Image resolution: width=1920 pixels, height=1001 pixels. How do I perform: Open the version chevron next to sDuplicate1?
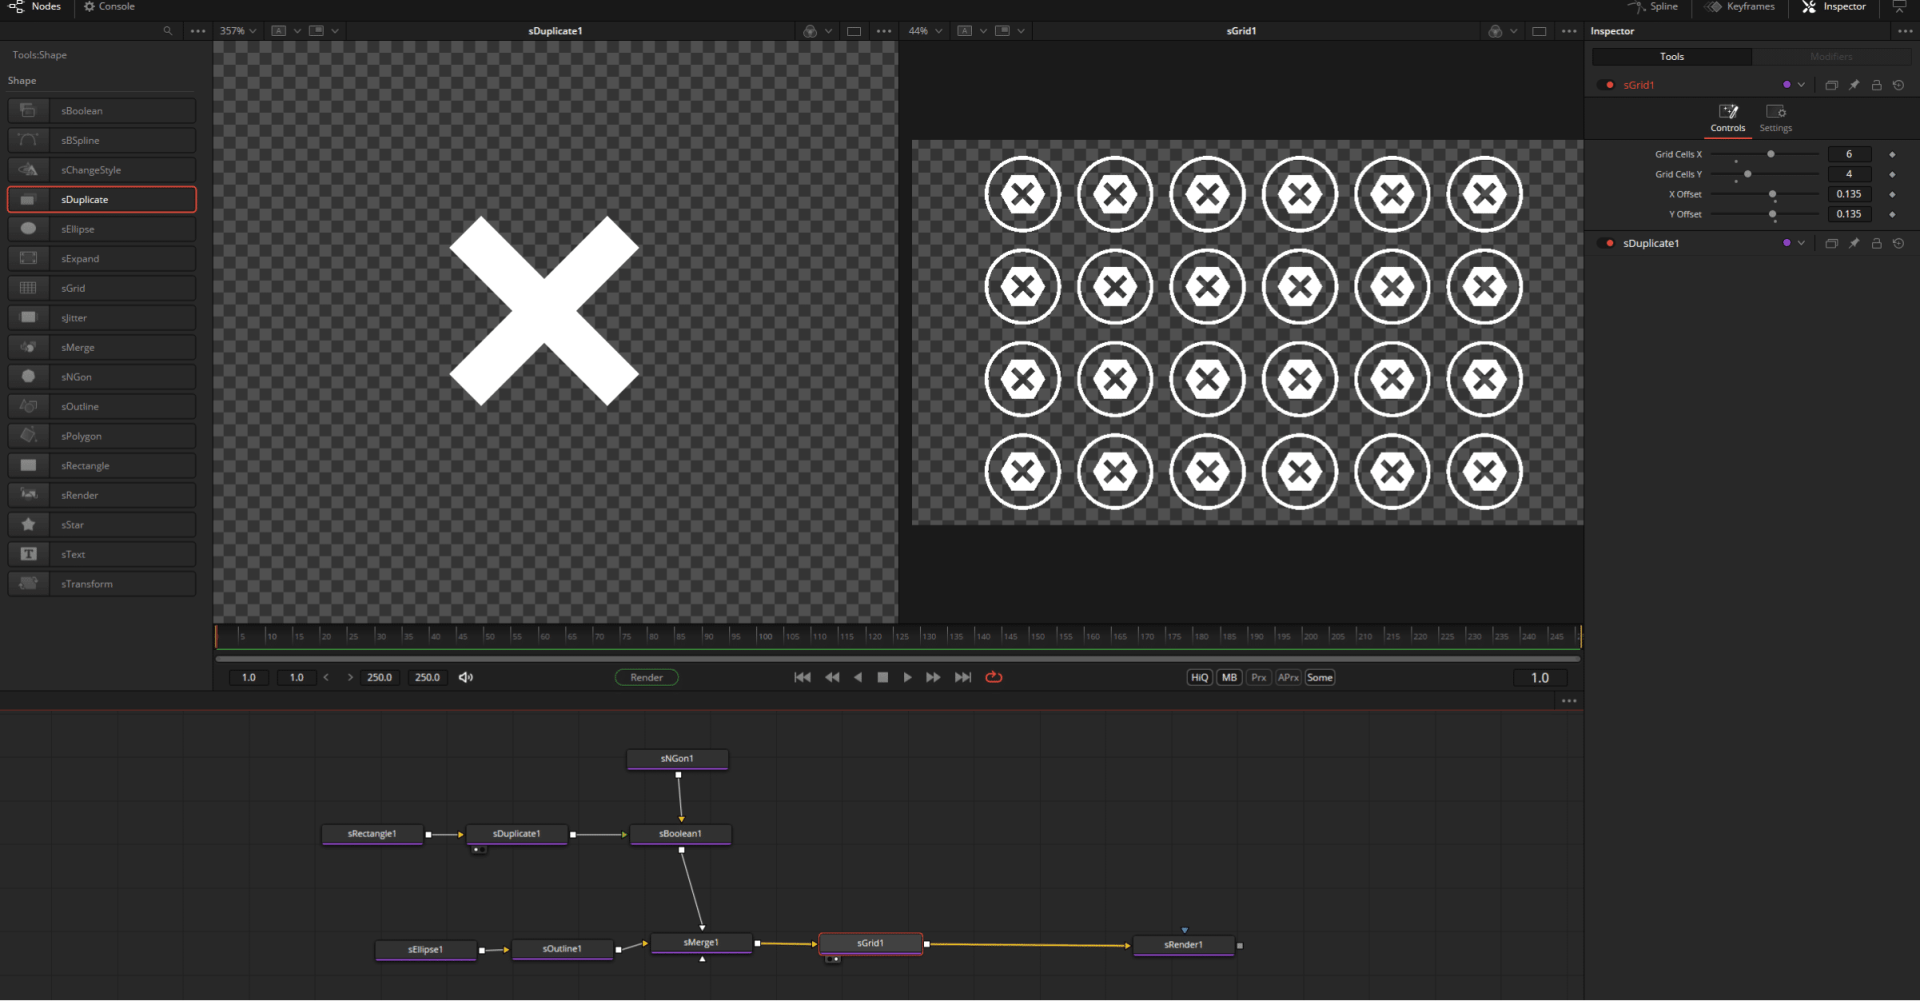(x=1800, y=243)
